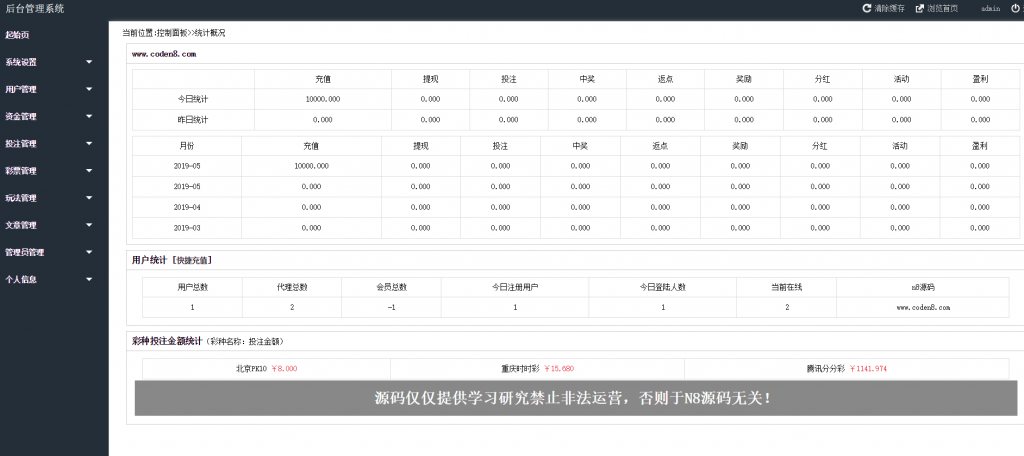Expand 资金管理 dropdown arrow

tap(89, 116)
